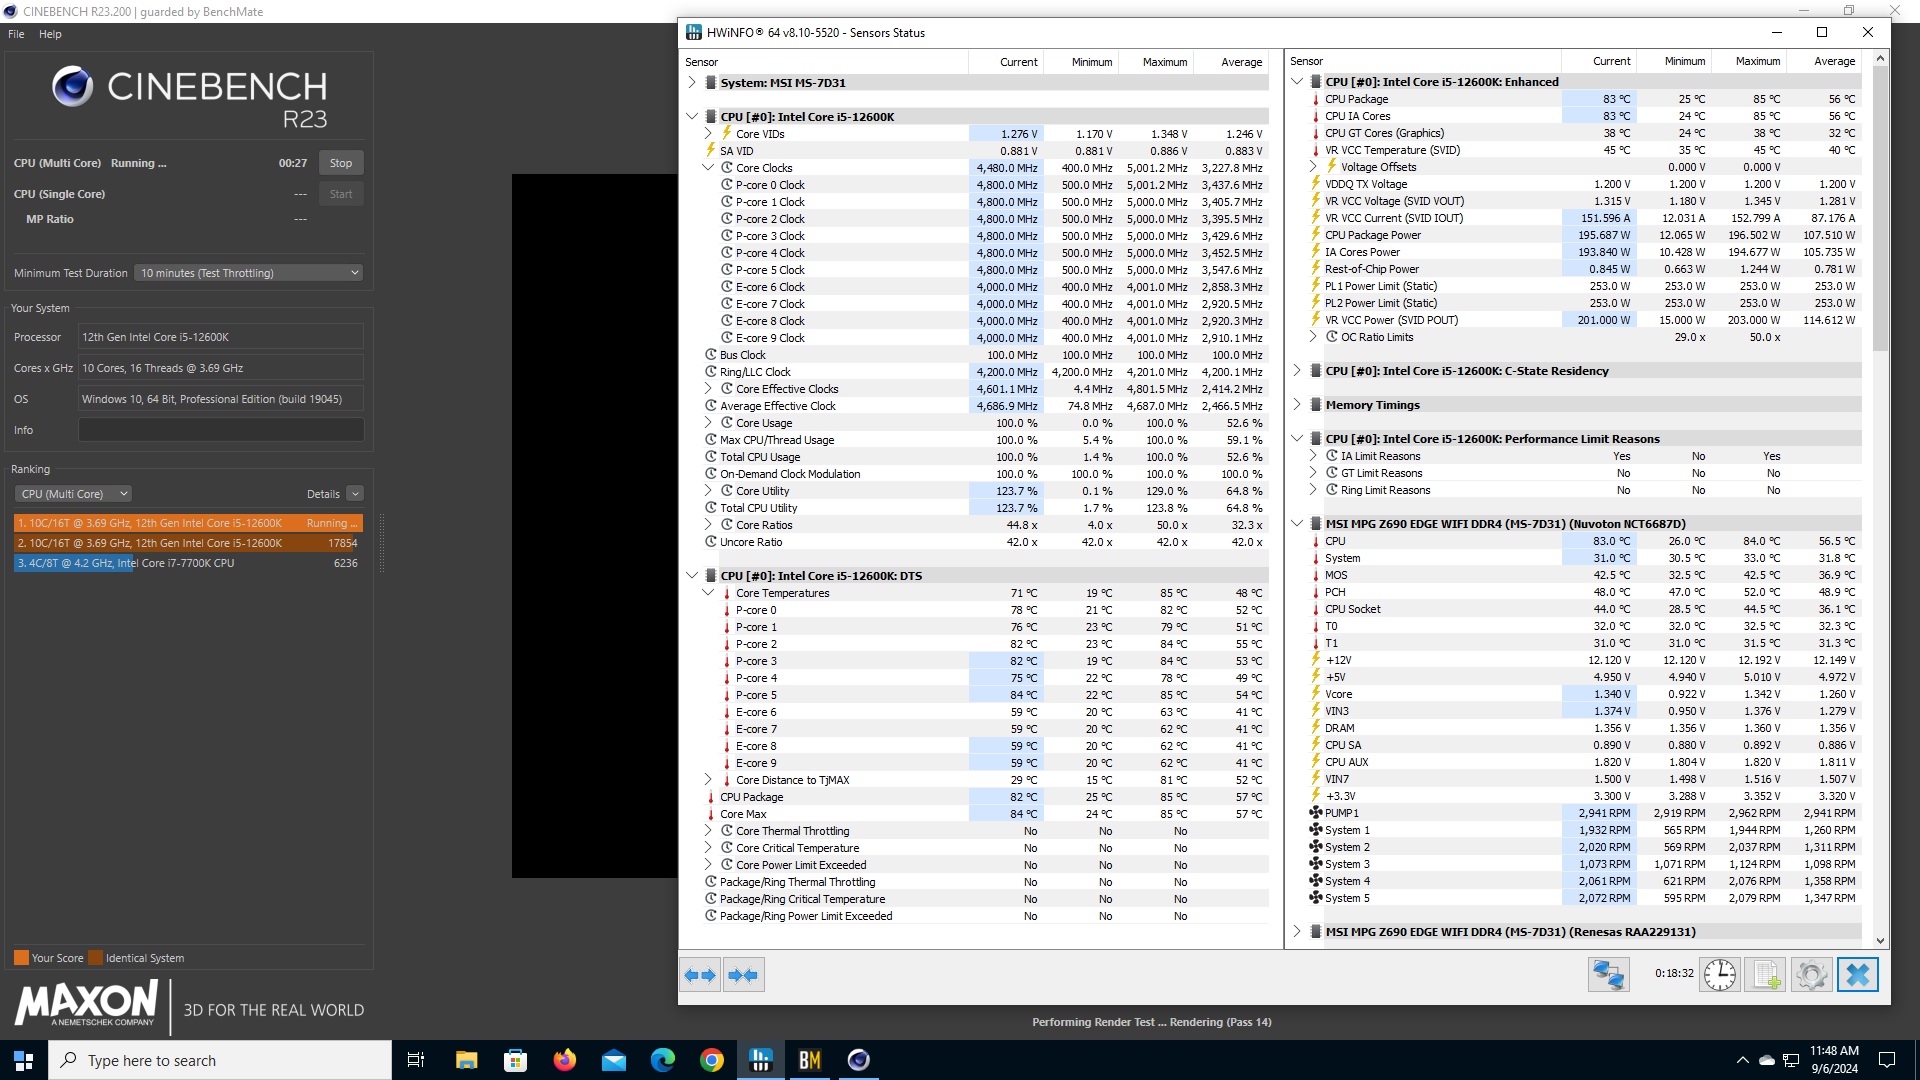Click HWiNFO vertical scrollbar down arrow
The width and height of the screenshot is (1920, 1080).
(x=1880, y=940)
